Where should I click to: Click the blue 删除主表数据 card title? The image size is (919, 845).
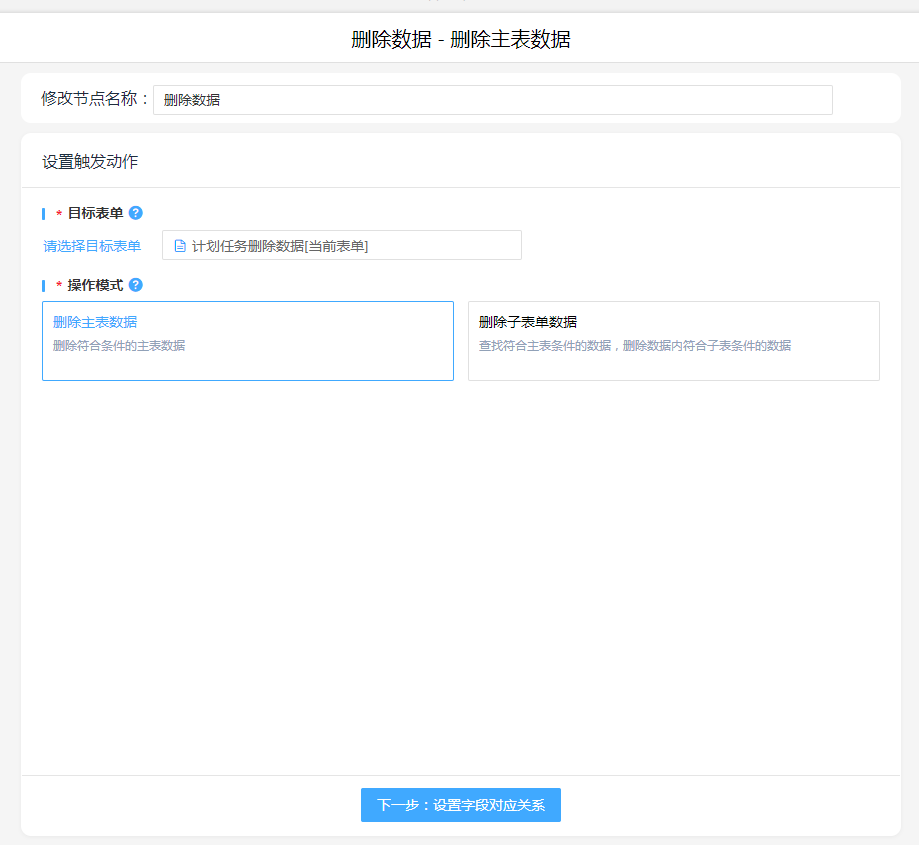tap(95, 322)
